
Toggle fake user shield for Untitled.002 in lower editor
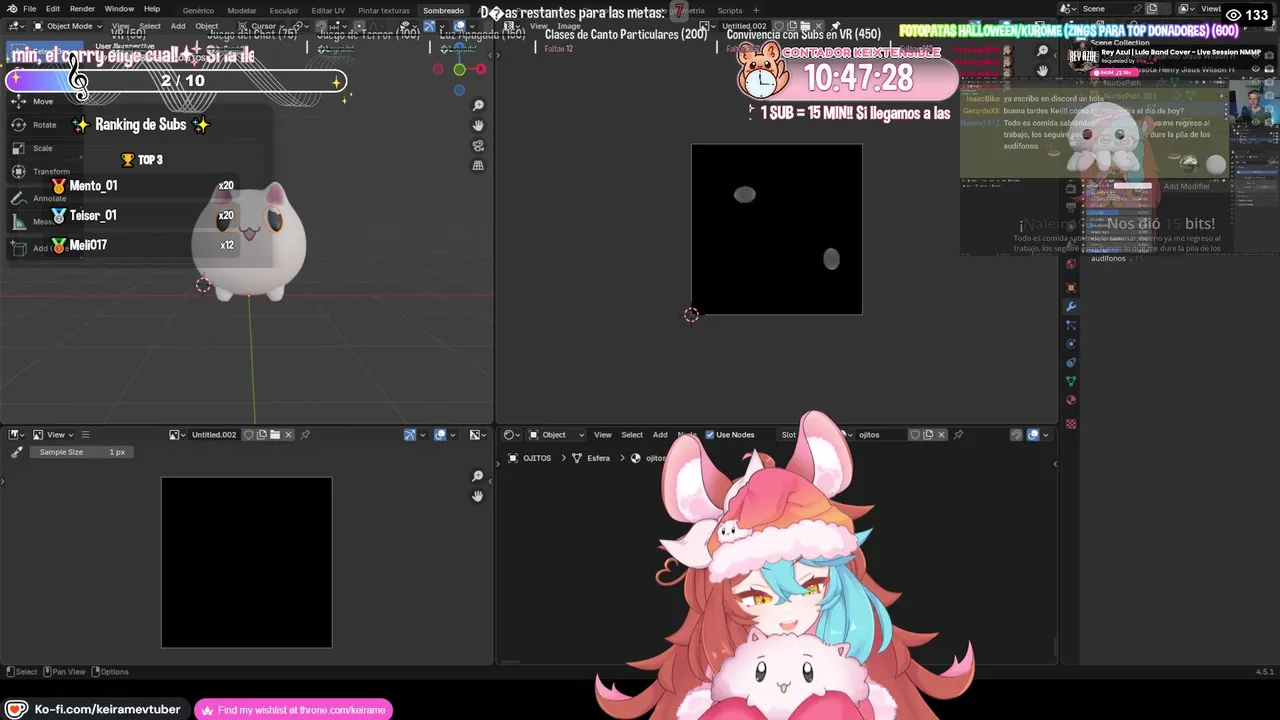pyautogui.click(x=249, y=435)
